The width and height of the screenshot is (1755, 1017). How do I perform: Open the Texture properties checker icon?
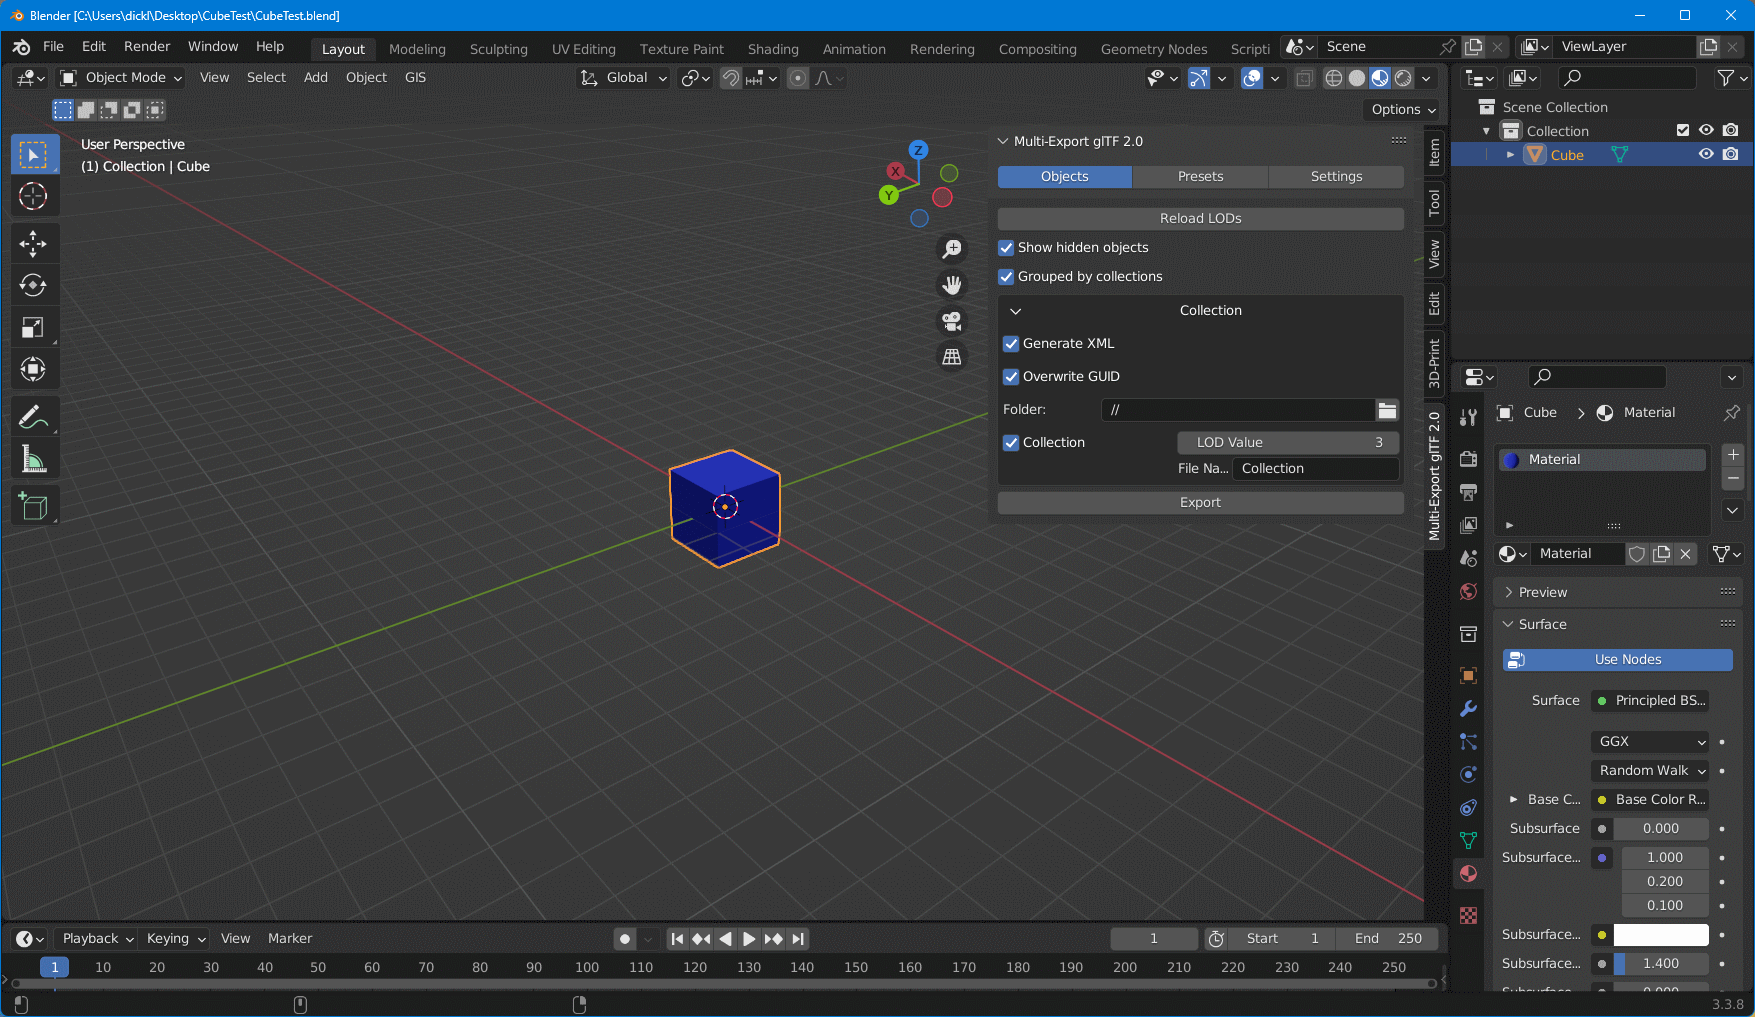pyautogui.click(x=1468, y=916)
